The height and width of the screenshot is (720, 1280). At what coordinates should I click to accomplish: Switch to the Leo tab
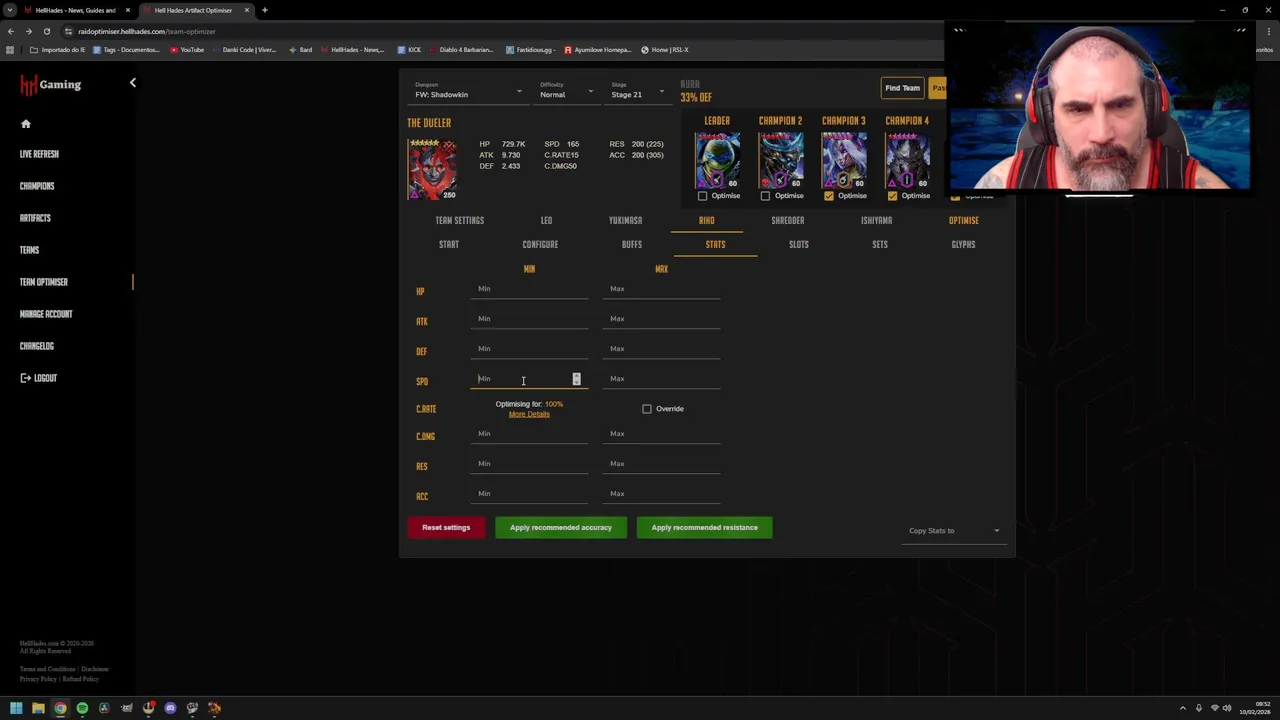coord(546,220)
